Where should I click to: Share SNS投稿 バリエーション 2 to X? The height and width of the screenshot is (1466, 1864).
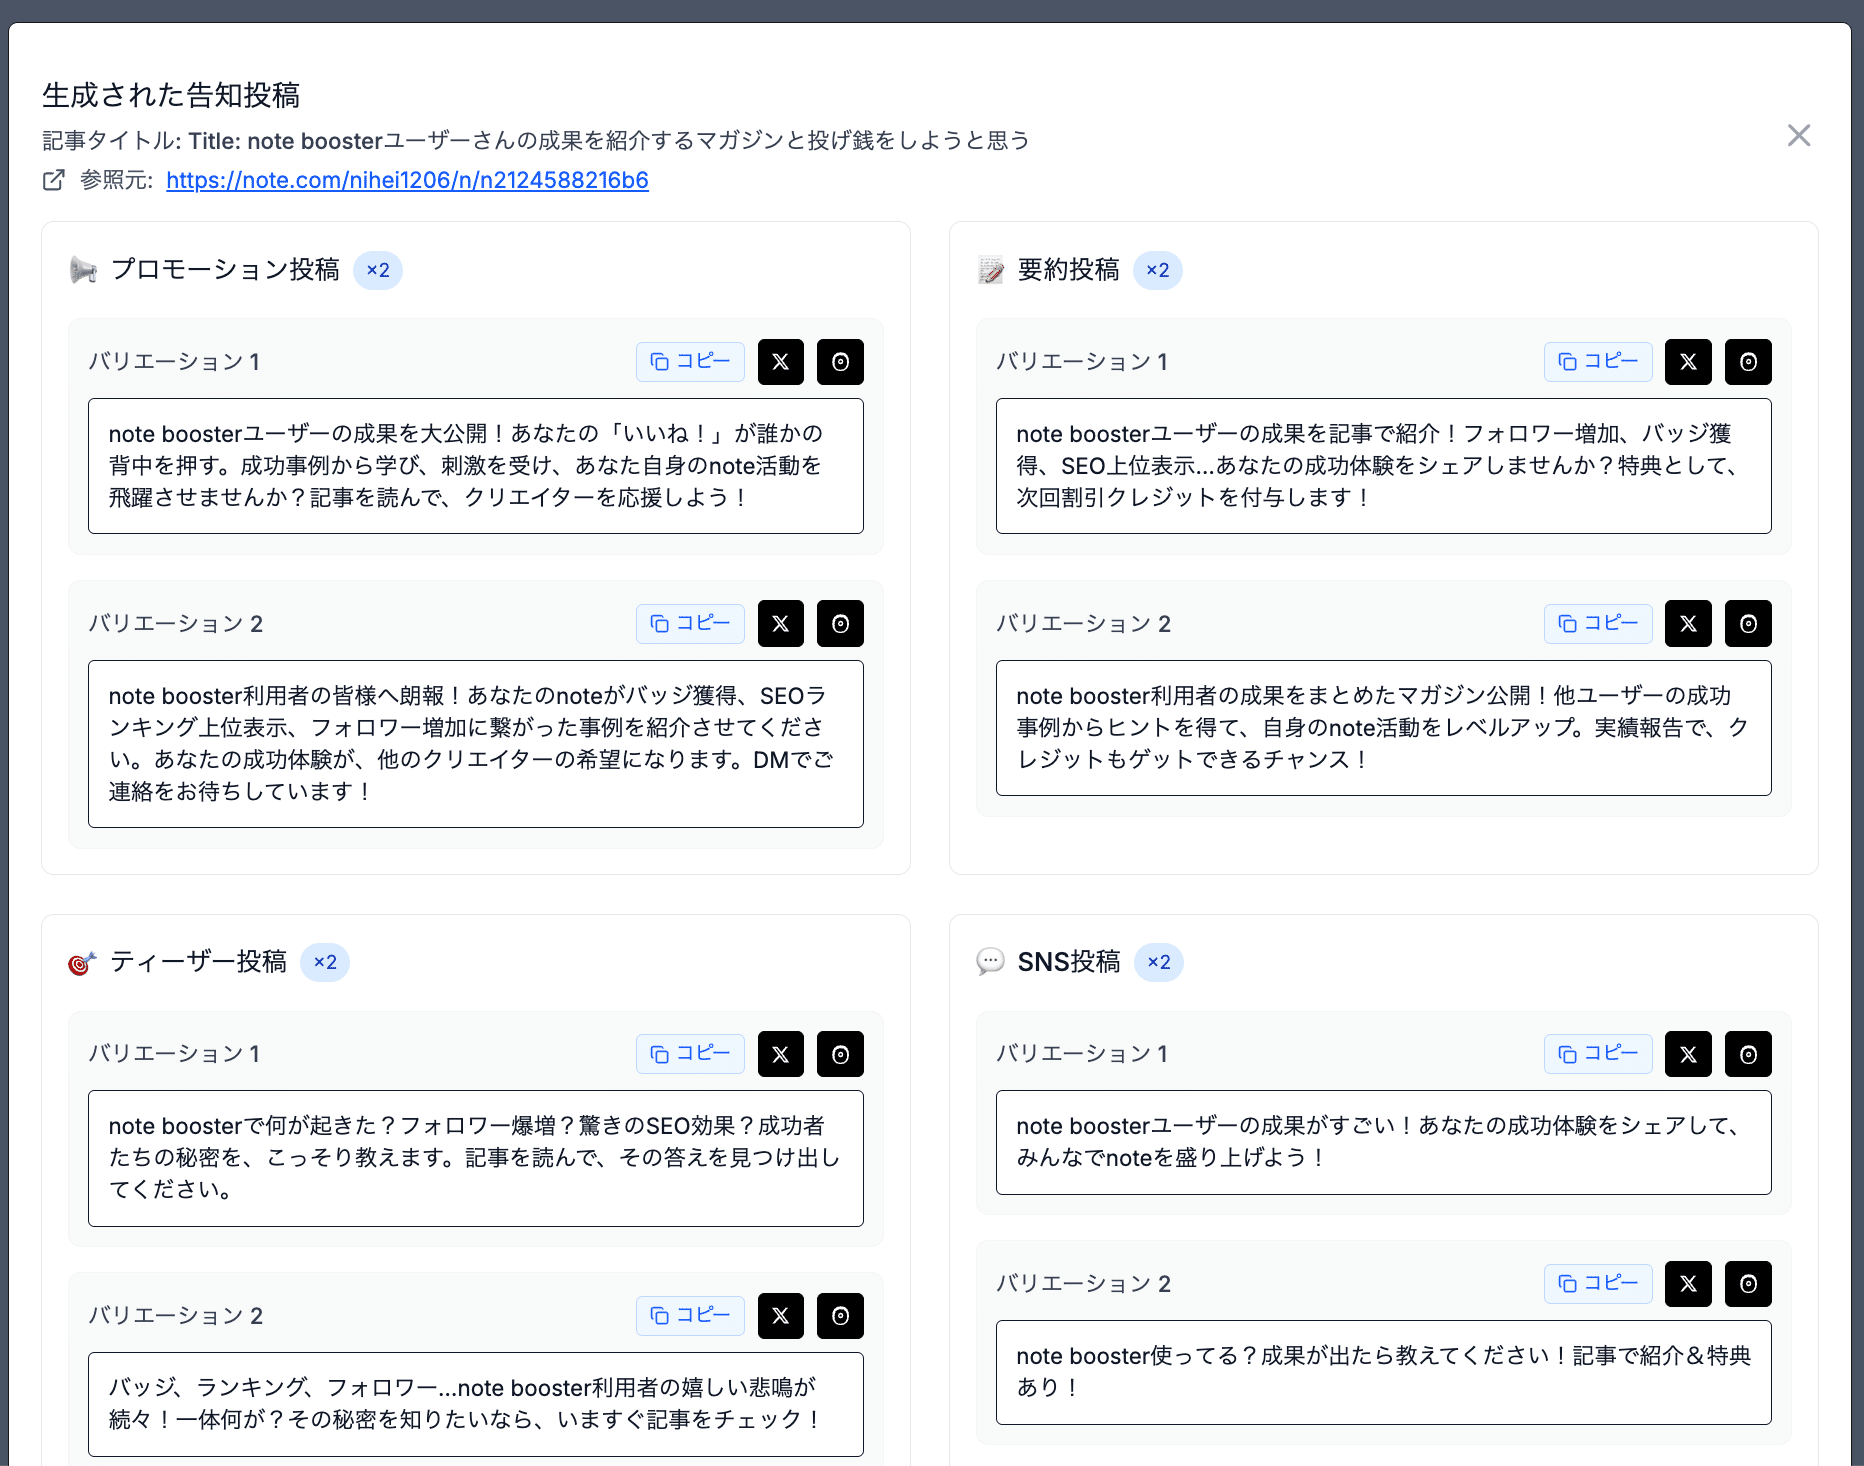pos(1688,1284)
